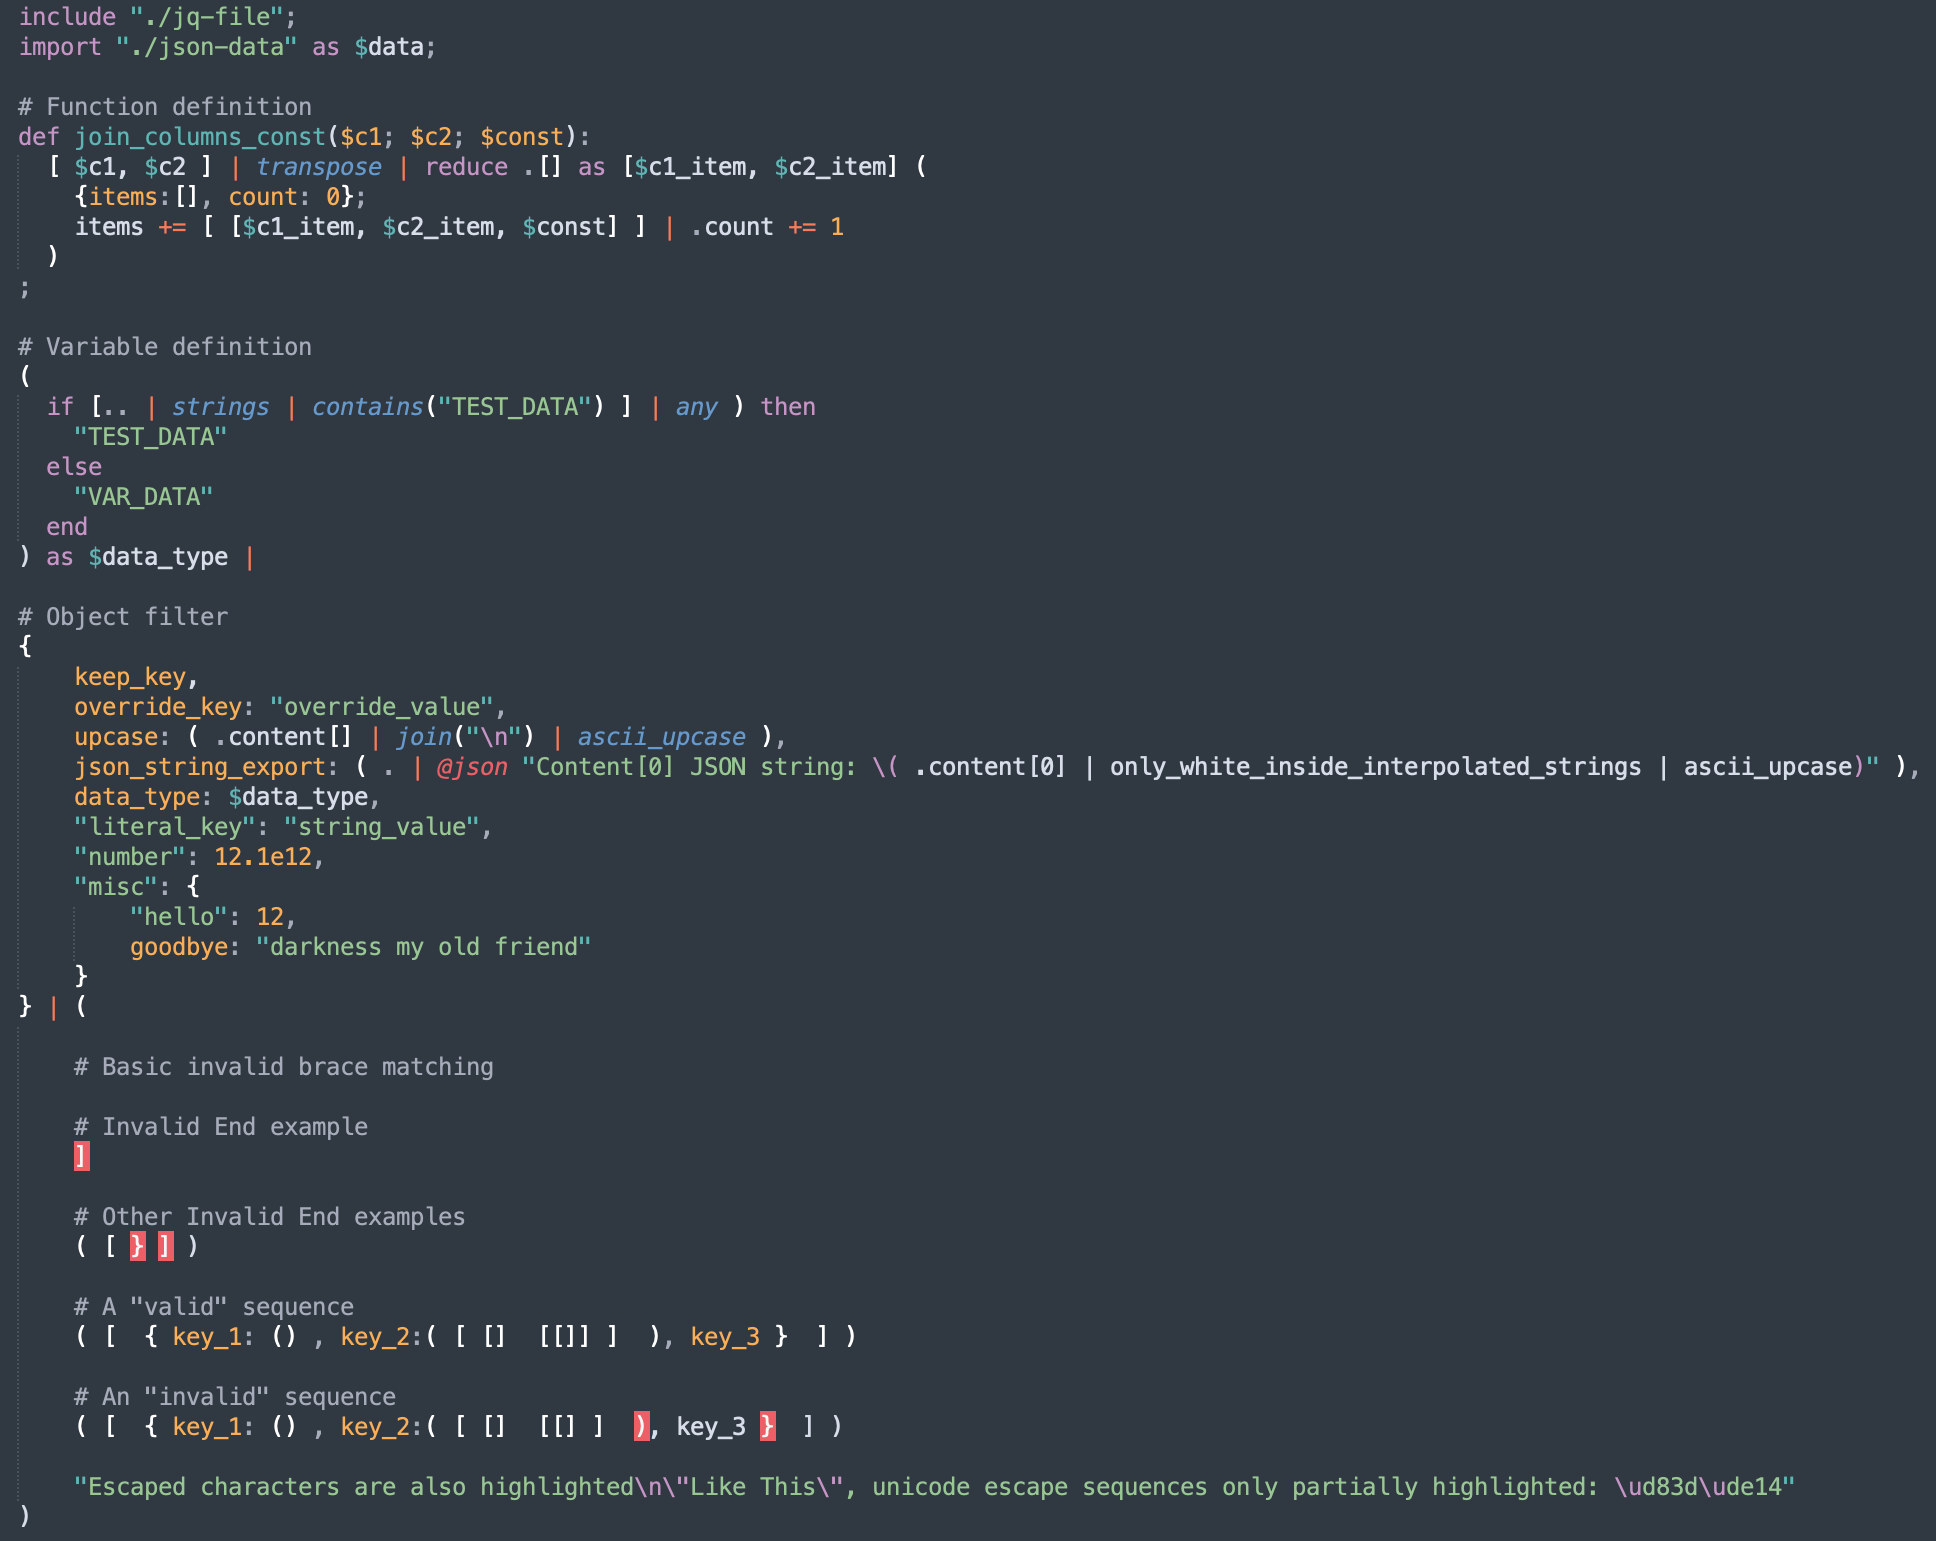Click the red bracket under Invalid End example
Viewport: 1936px width, 1541px height.
click(81, 1157)
